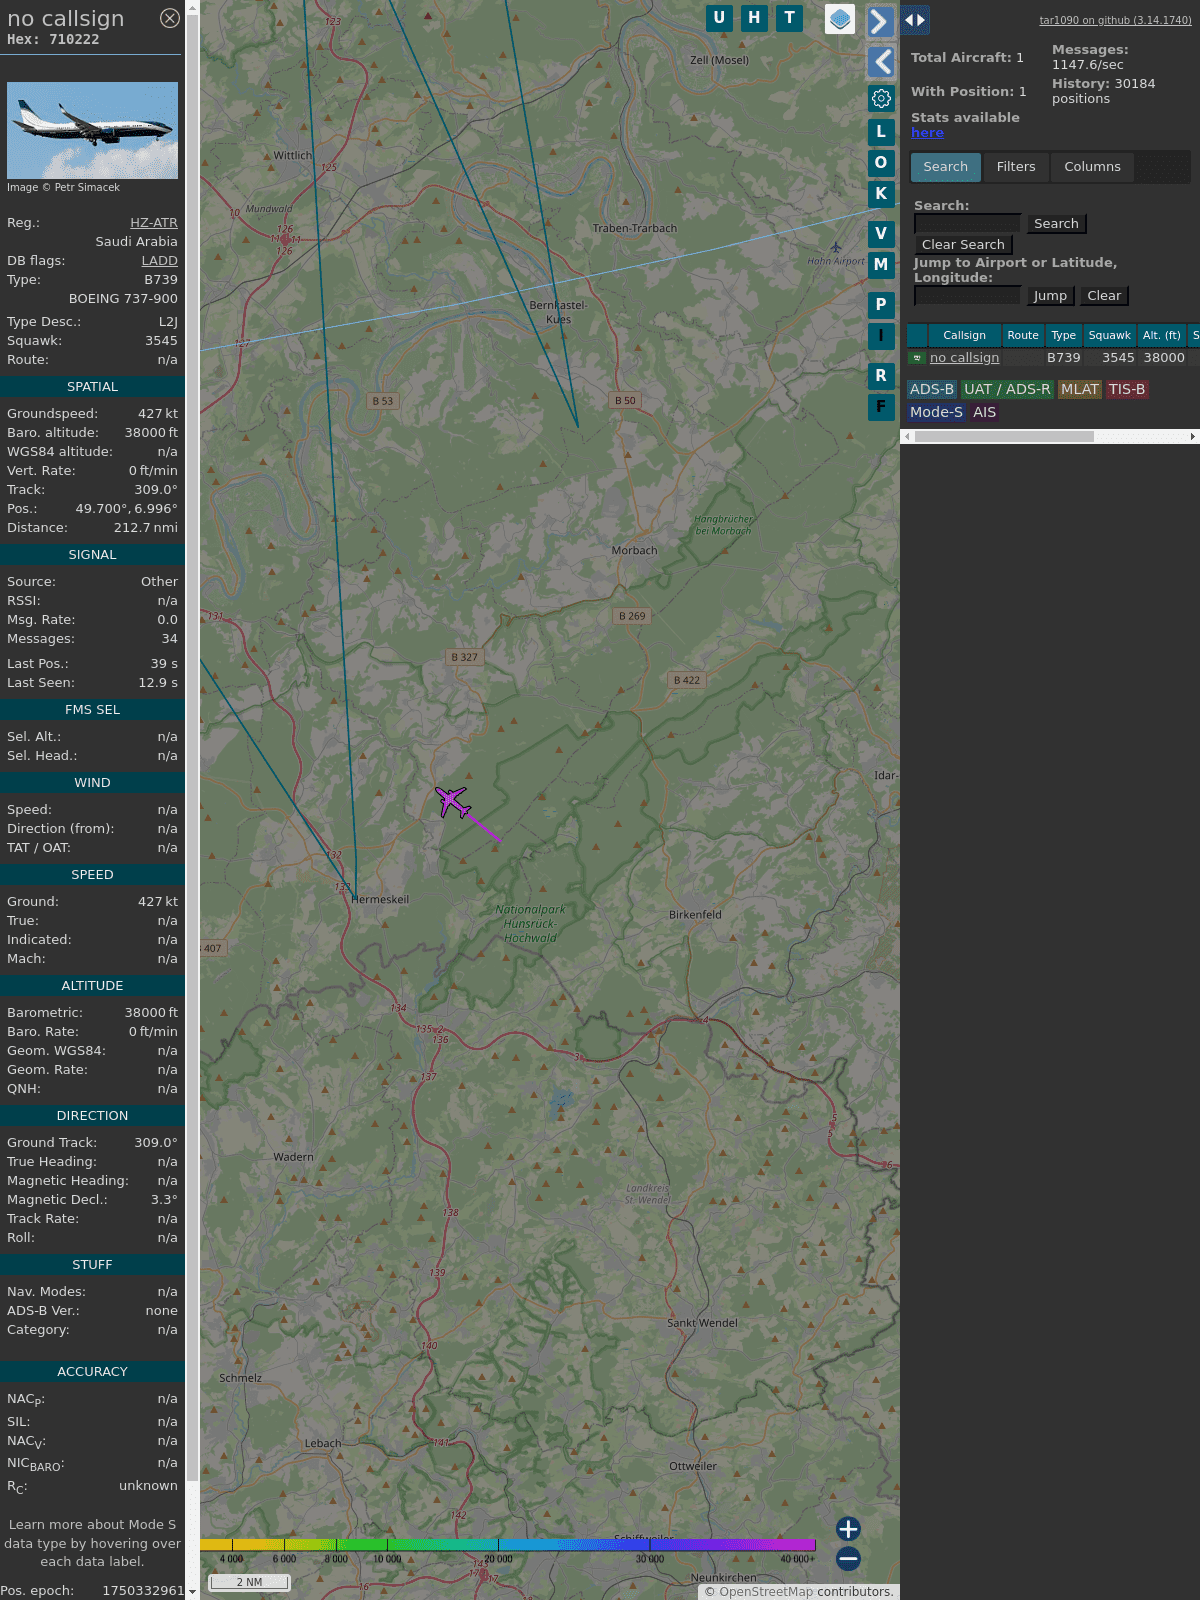Open the settings gear

point(881,98)
